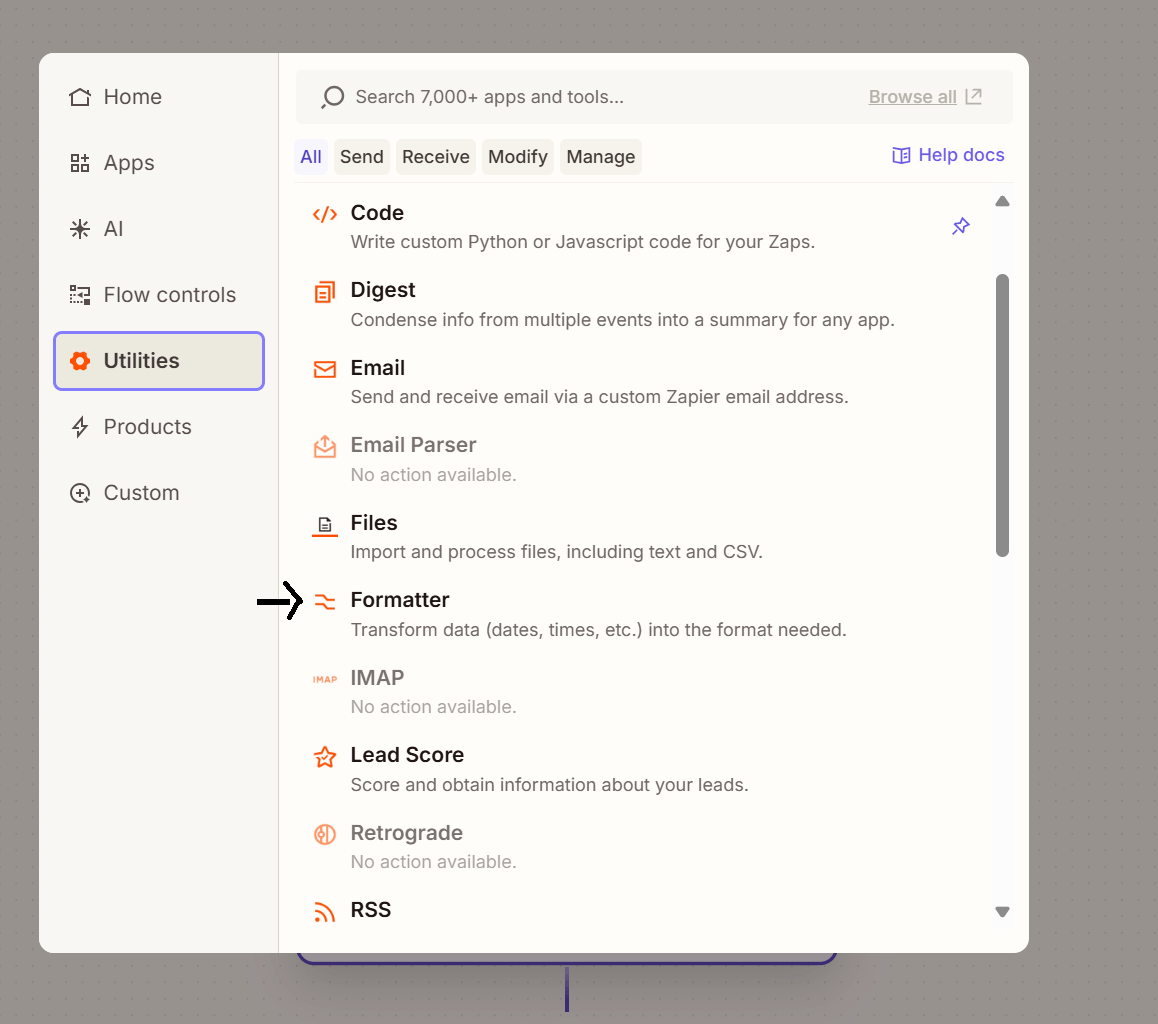
Task: Click the Flow controls icon
Action: (x=80, y=295)
